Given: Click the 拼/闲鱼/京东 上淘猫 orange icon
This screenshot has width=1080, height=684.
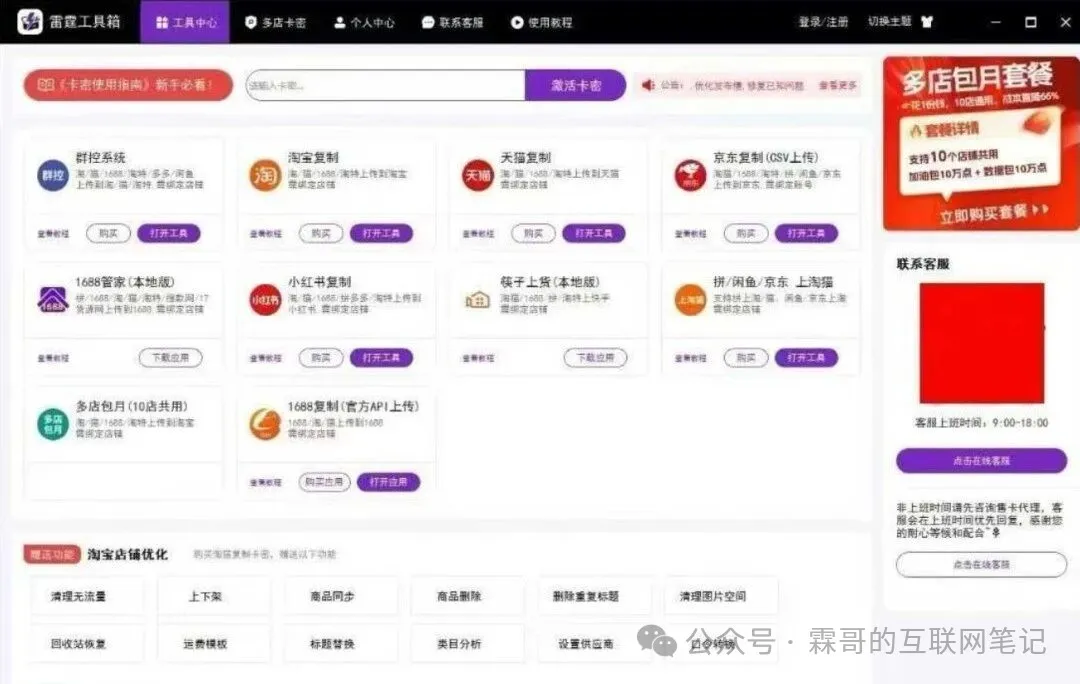Looking at the screenshot, I should tap(690, 299).
